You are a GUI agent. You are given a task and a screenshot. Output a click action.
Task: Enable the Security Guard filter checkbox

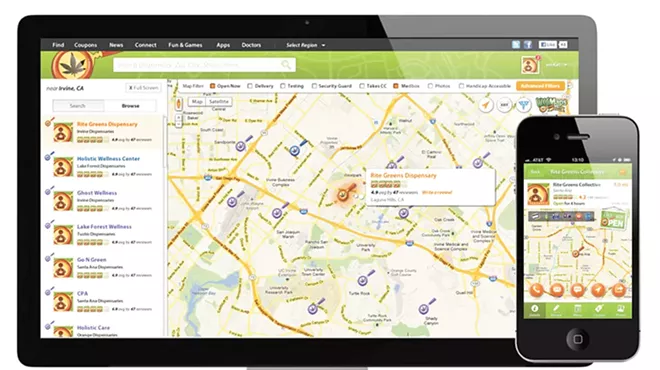pos(314,86)
